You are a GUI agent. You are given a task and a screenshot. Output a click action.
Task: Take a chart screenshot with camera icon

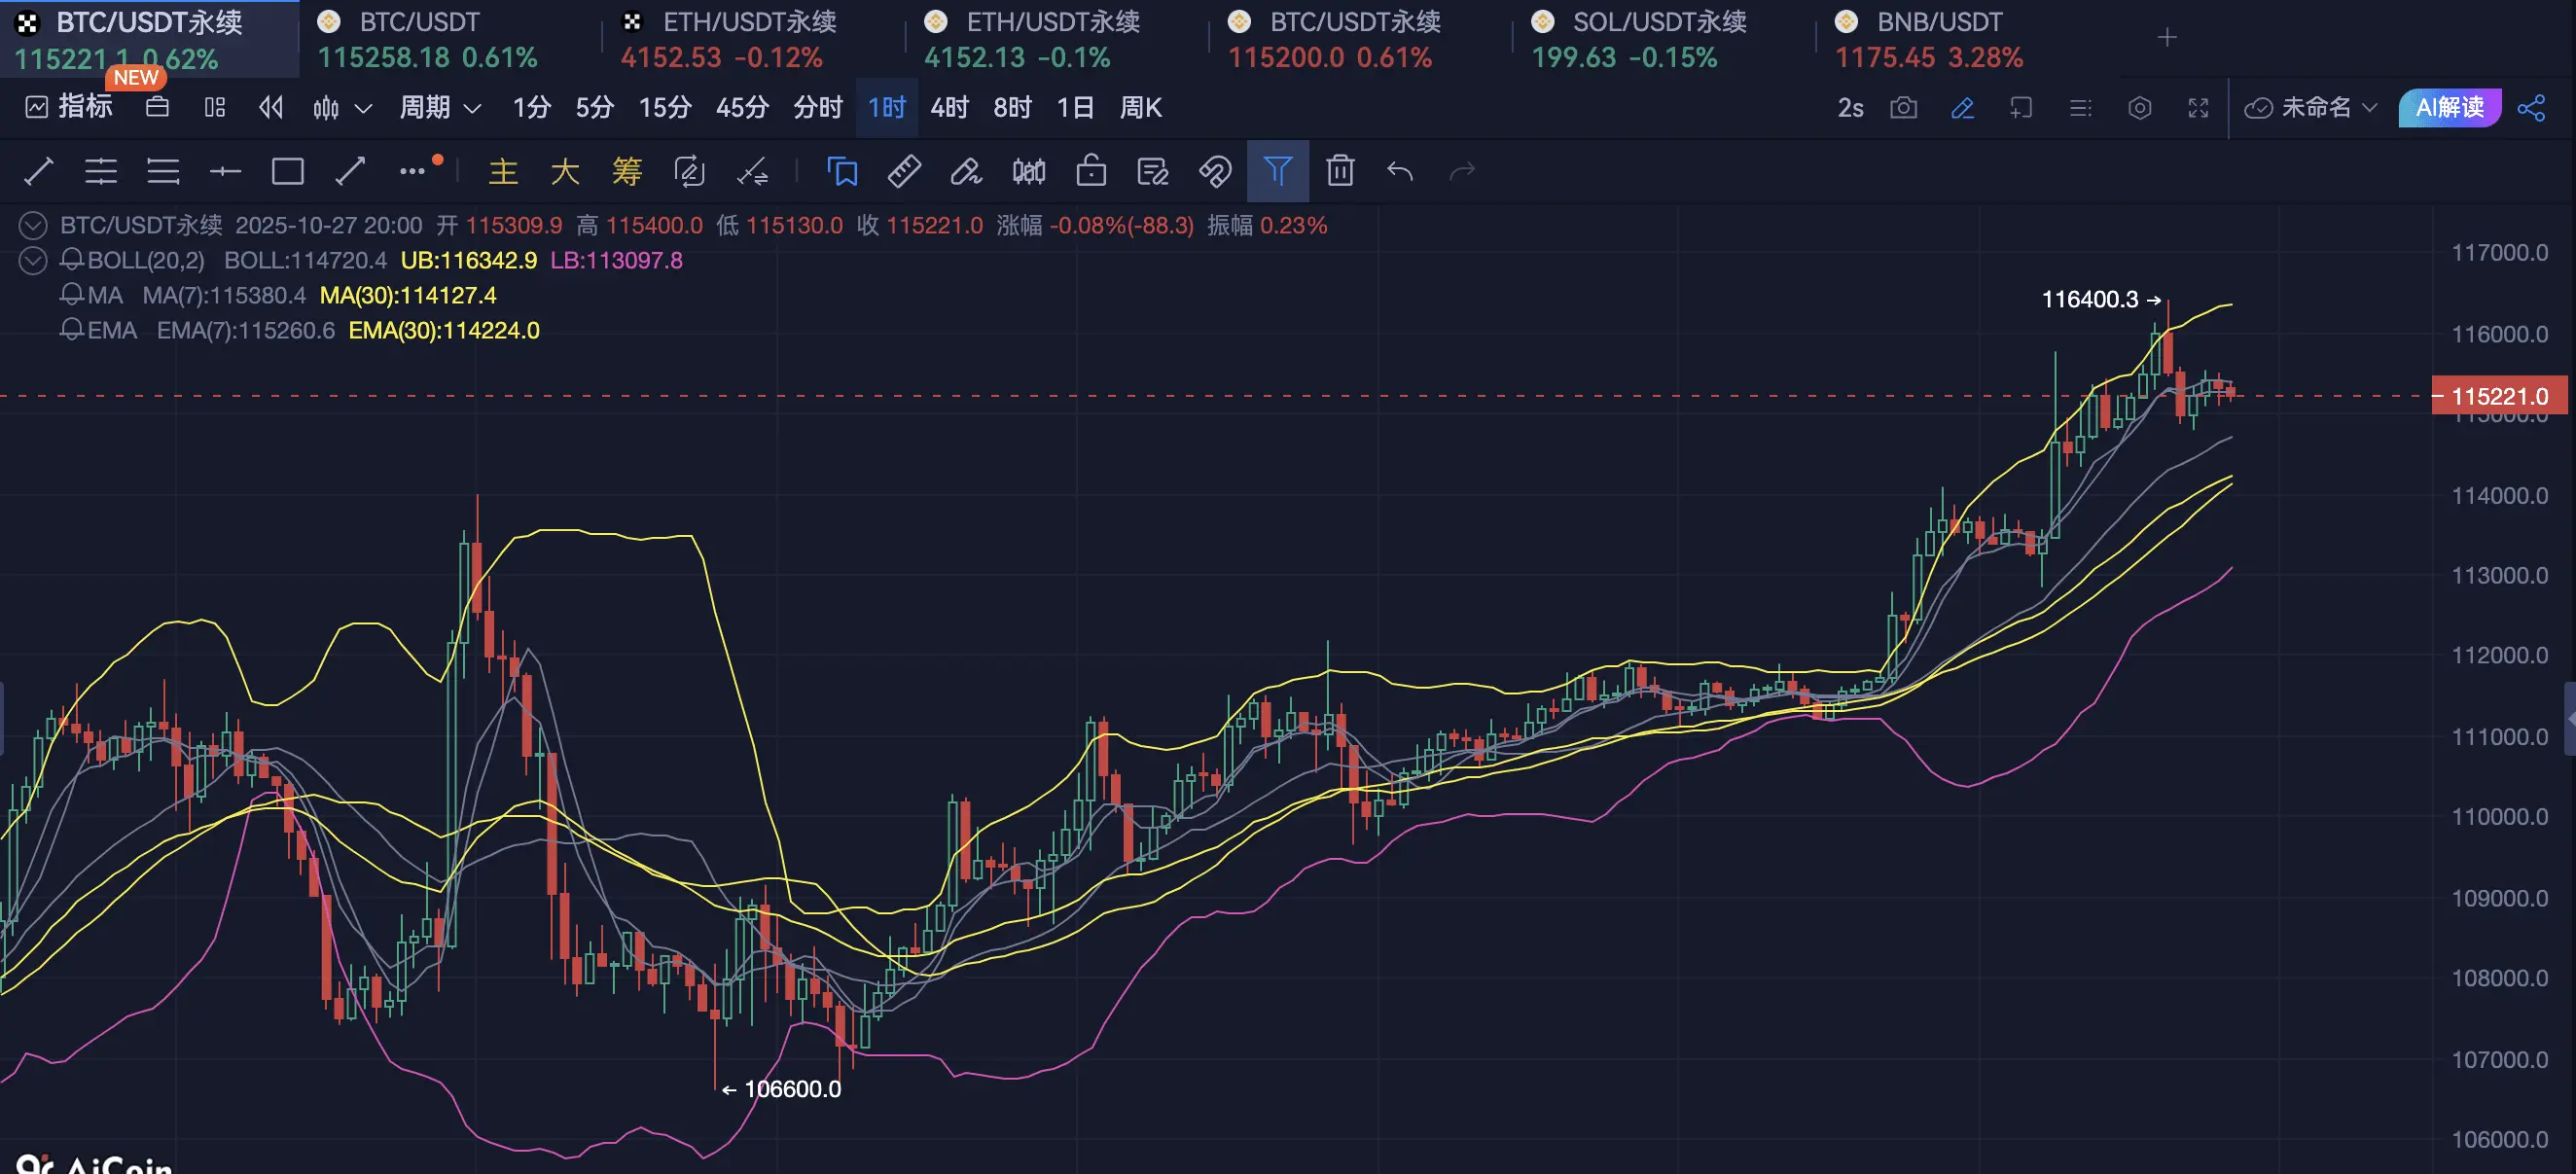pos(1903,108)
